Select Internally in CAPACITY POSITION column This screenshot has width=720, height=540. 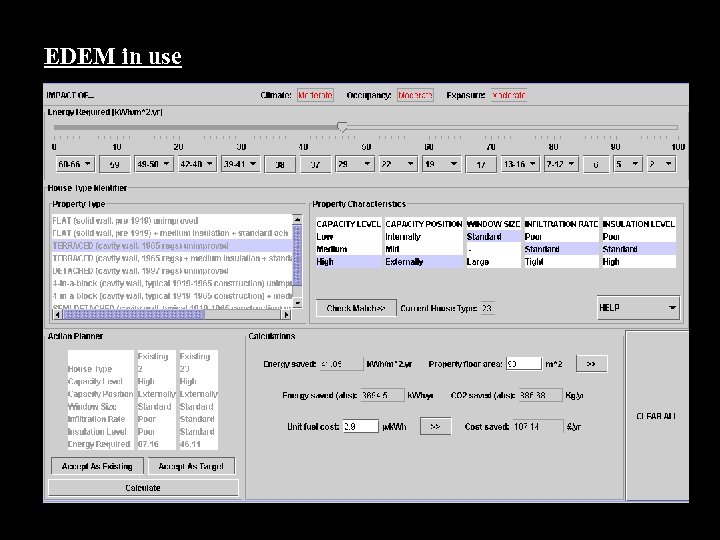click(424, 236)
